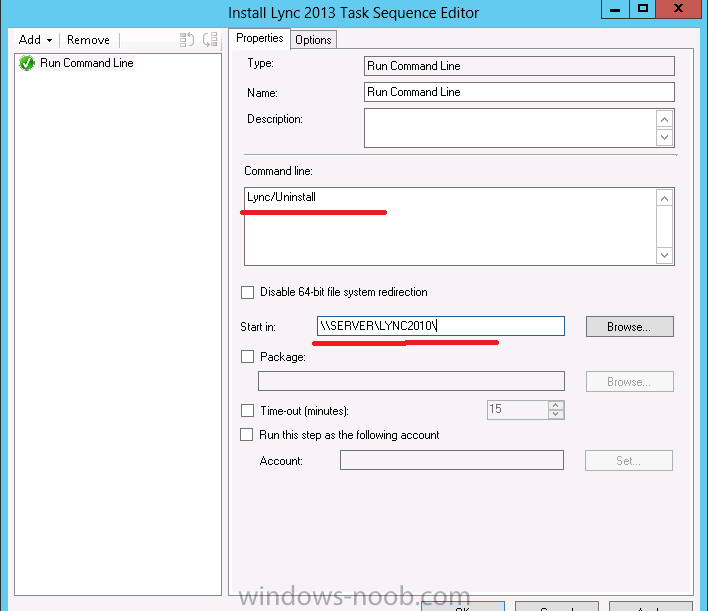
Task: Enable Disable 64-bit file system redirection
Action: 248,293
